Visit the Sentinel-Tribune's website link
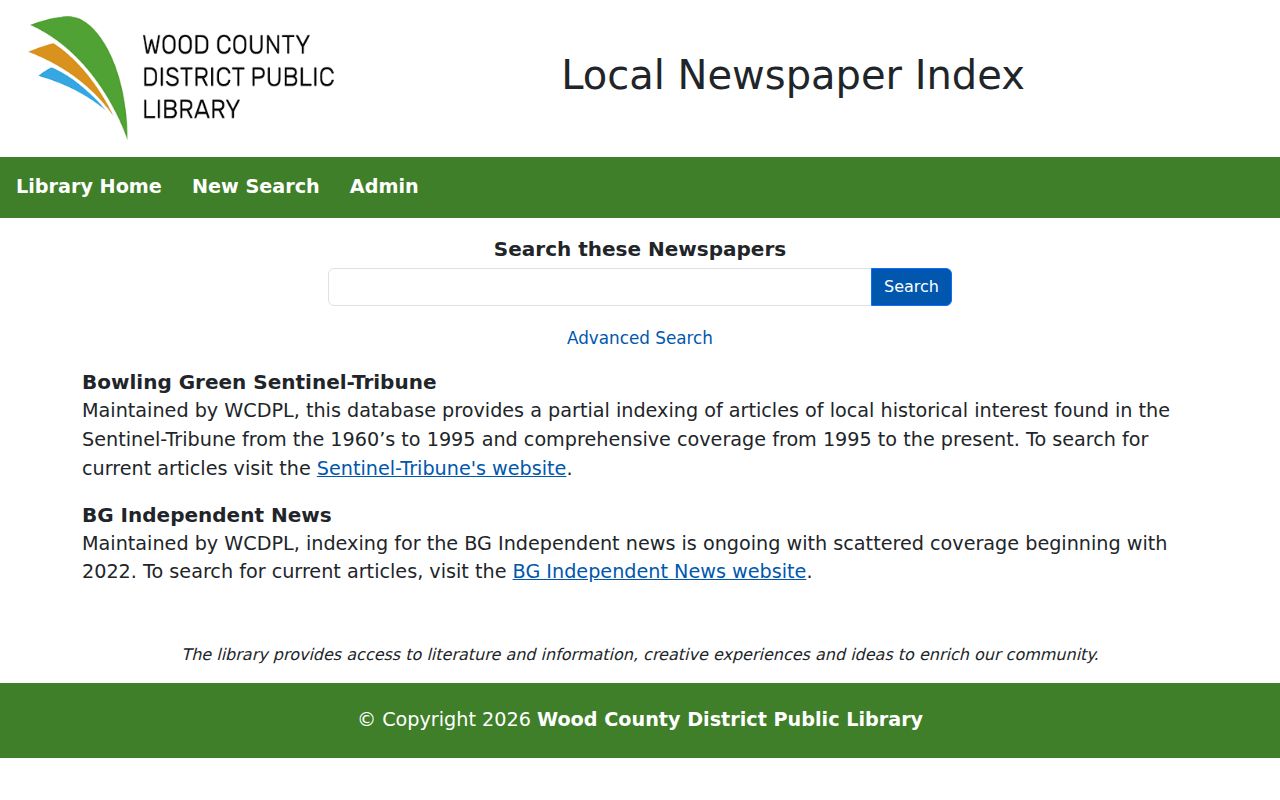This screenshot has height=800, width=1280. click(x=442, y=468)
